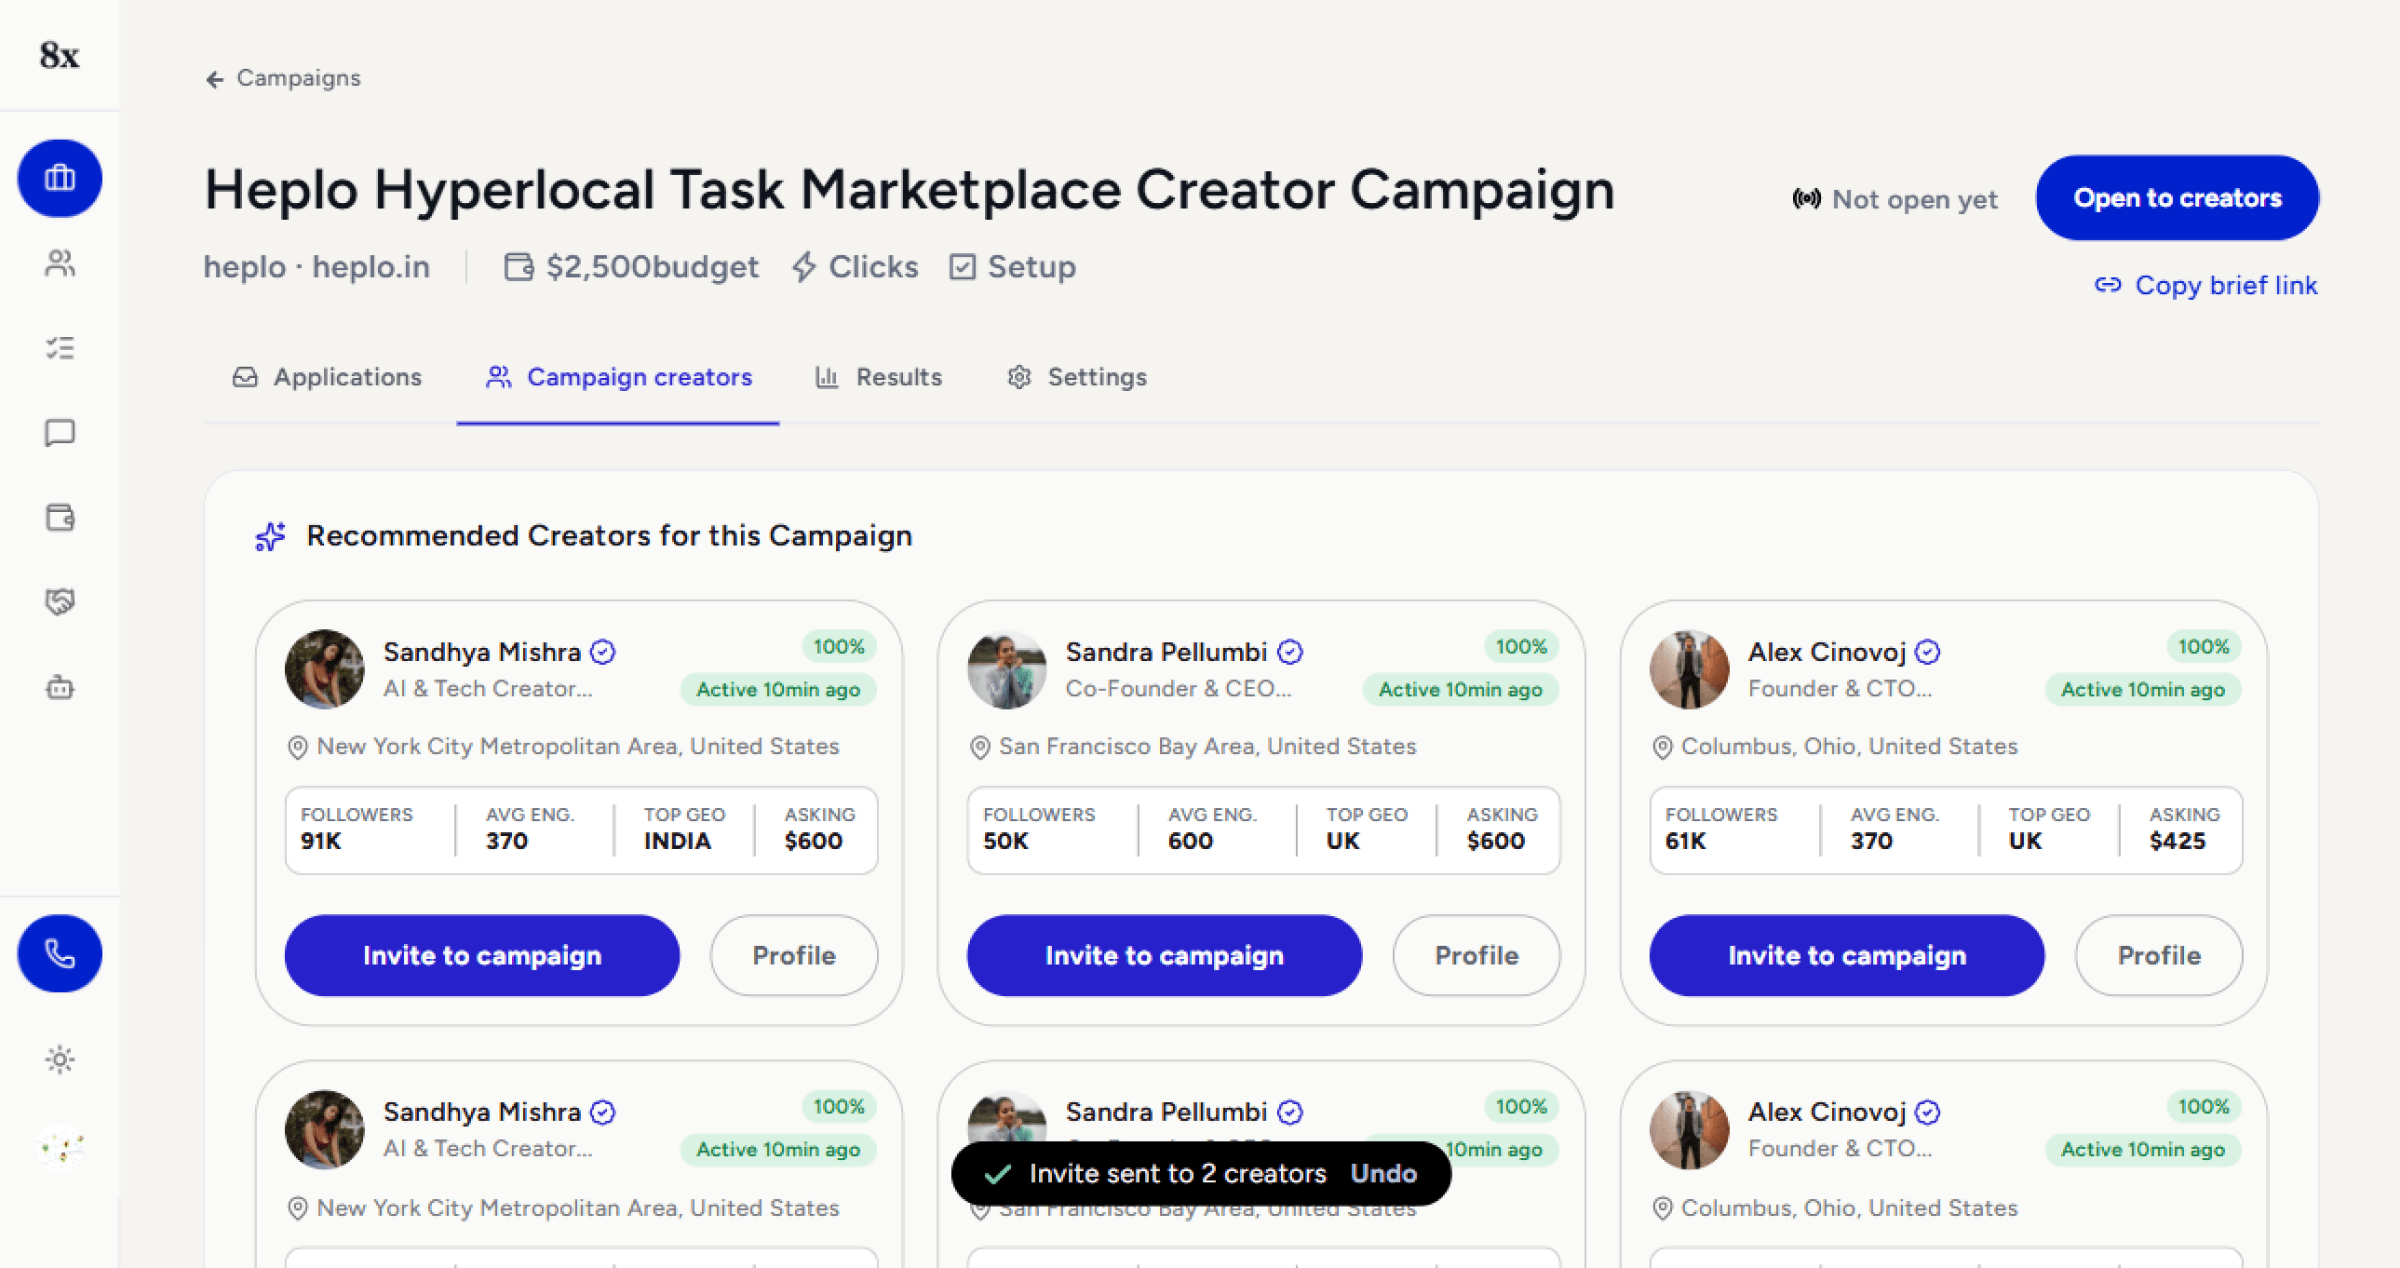This screenshot has height=1268, width=2400.
Task: Click the $2,500budget label
Action: tap(632, 267)
